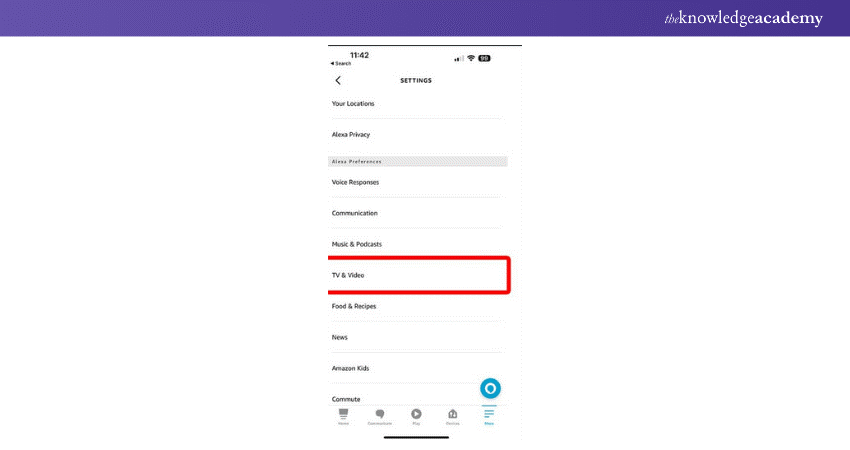
Task: Return to Search via status bar link
Action: [x=340, y=63]
